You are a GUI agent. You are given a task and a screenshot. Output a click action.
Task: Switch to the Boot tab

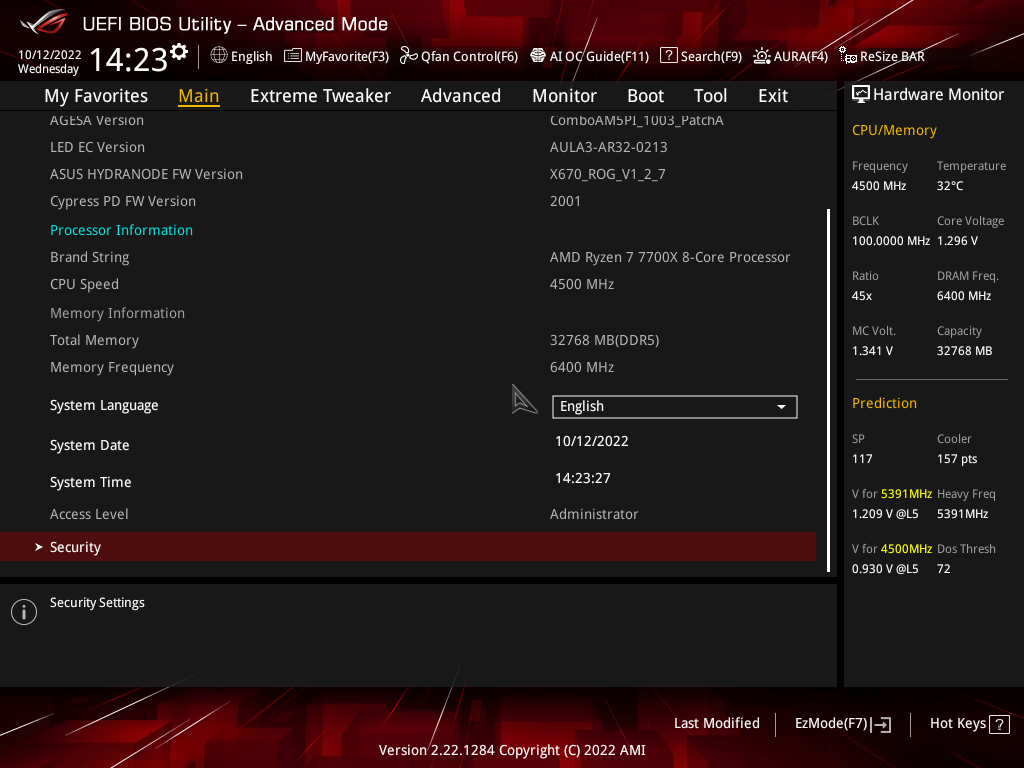coord(645,96)
